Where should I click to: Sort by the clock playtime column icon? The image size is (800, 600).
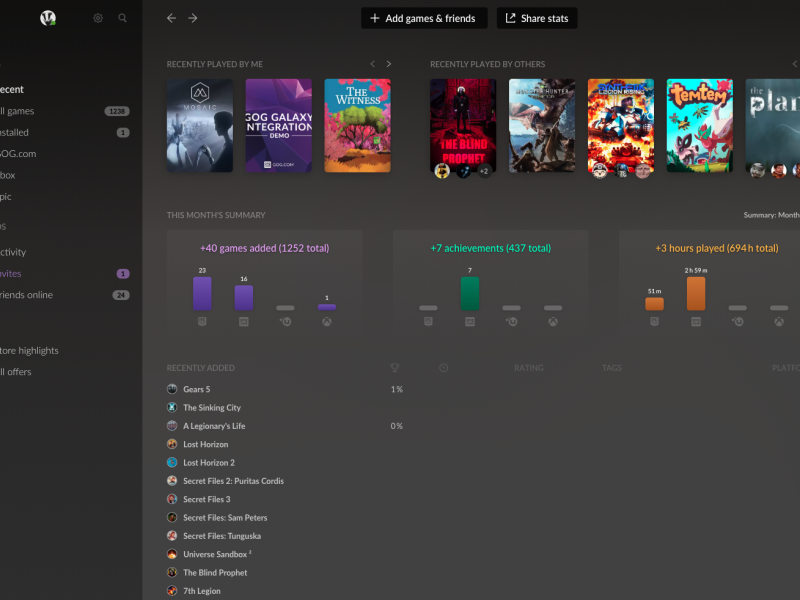443,368
